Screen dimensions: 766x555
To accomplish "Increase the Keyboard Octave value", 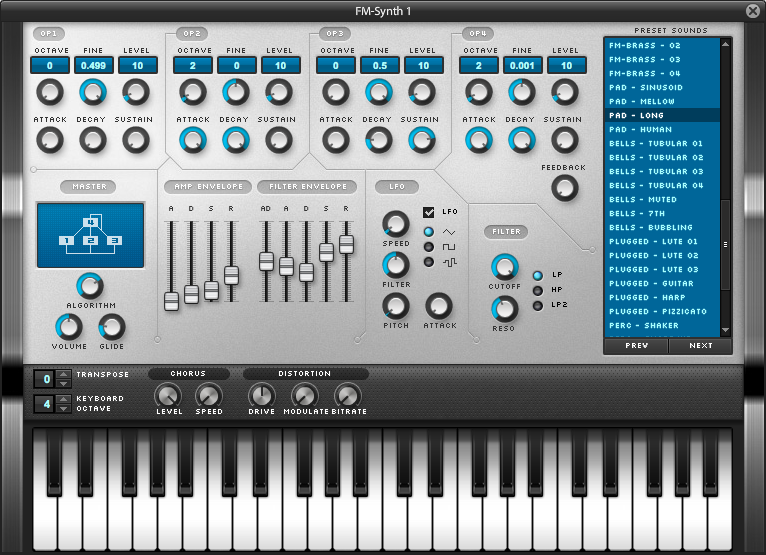I will (64, 399).
